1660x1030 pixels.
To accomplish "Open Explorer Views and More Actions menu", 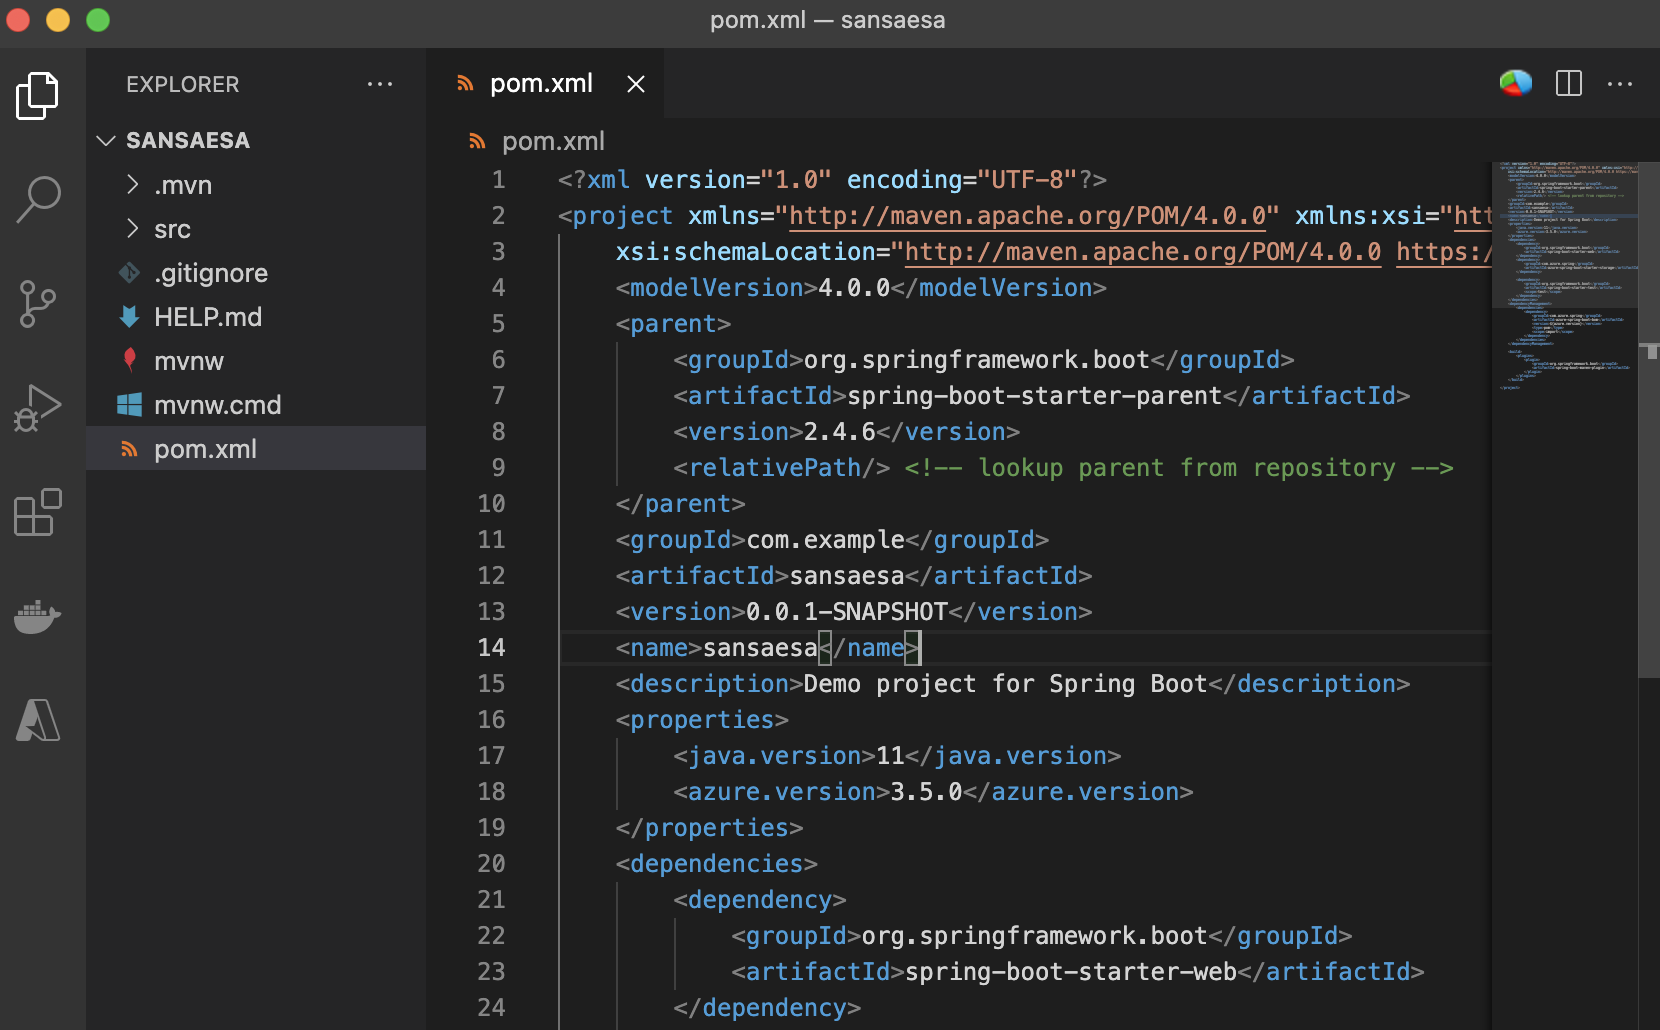I will (380, 84).
